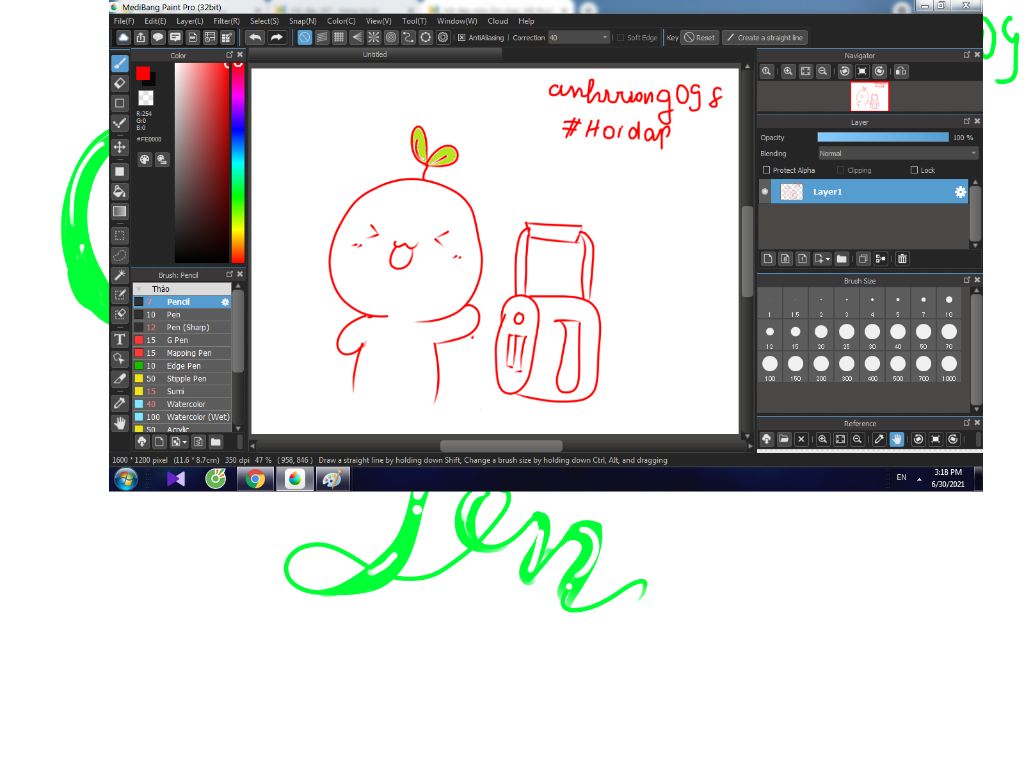Select the G Pen brush
The image size is (1024, 768).
tap(182, 340)
